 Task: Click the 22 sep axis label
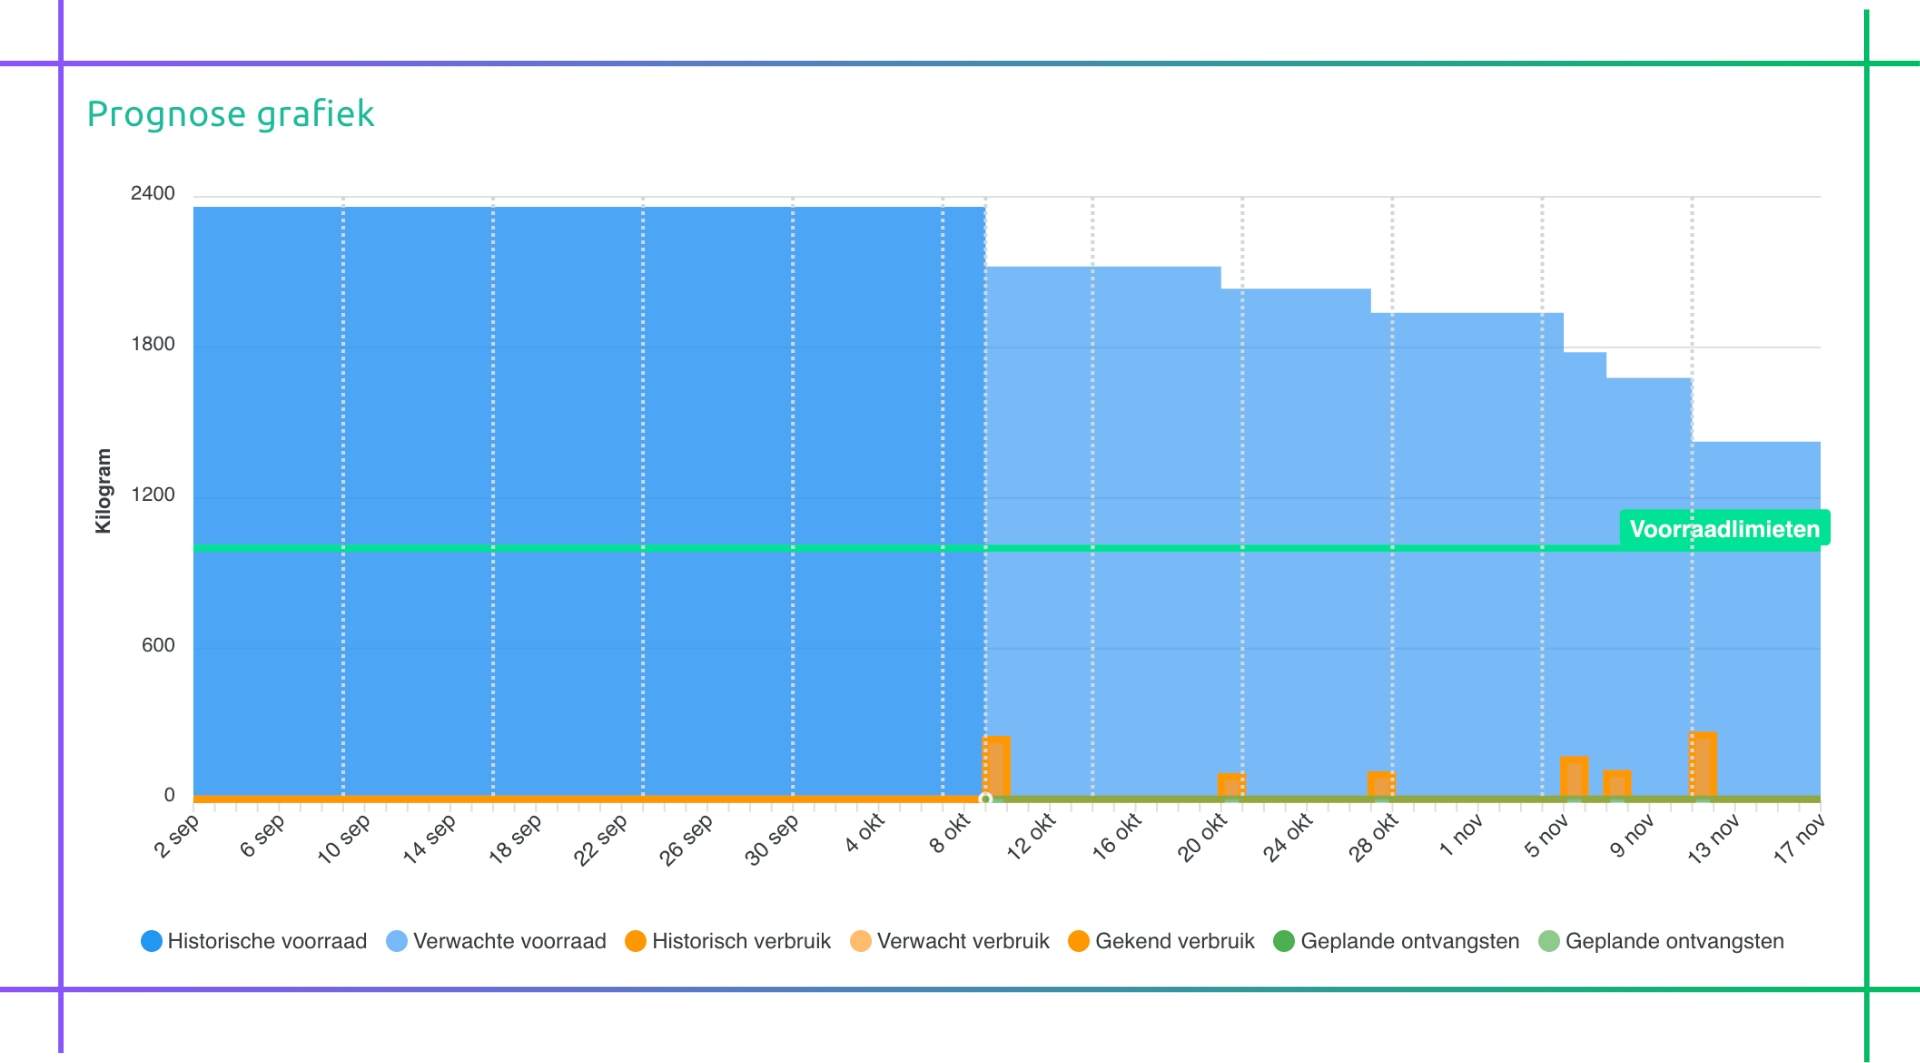coord(601,839)
